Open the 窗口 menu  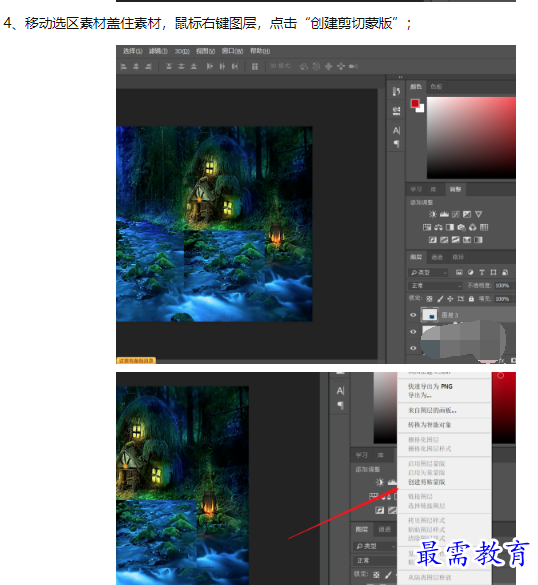point(232,51)
